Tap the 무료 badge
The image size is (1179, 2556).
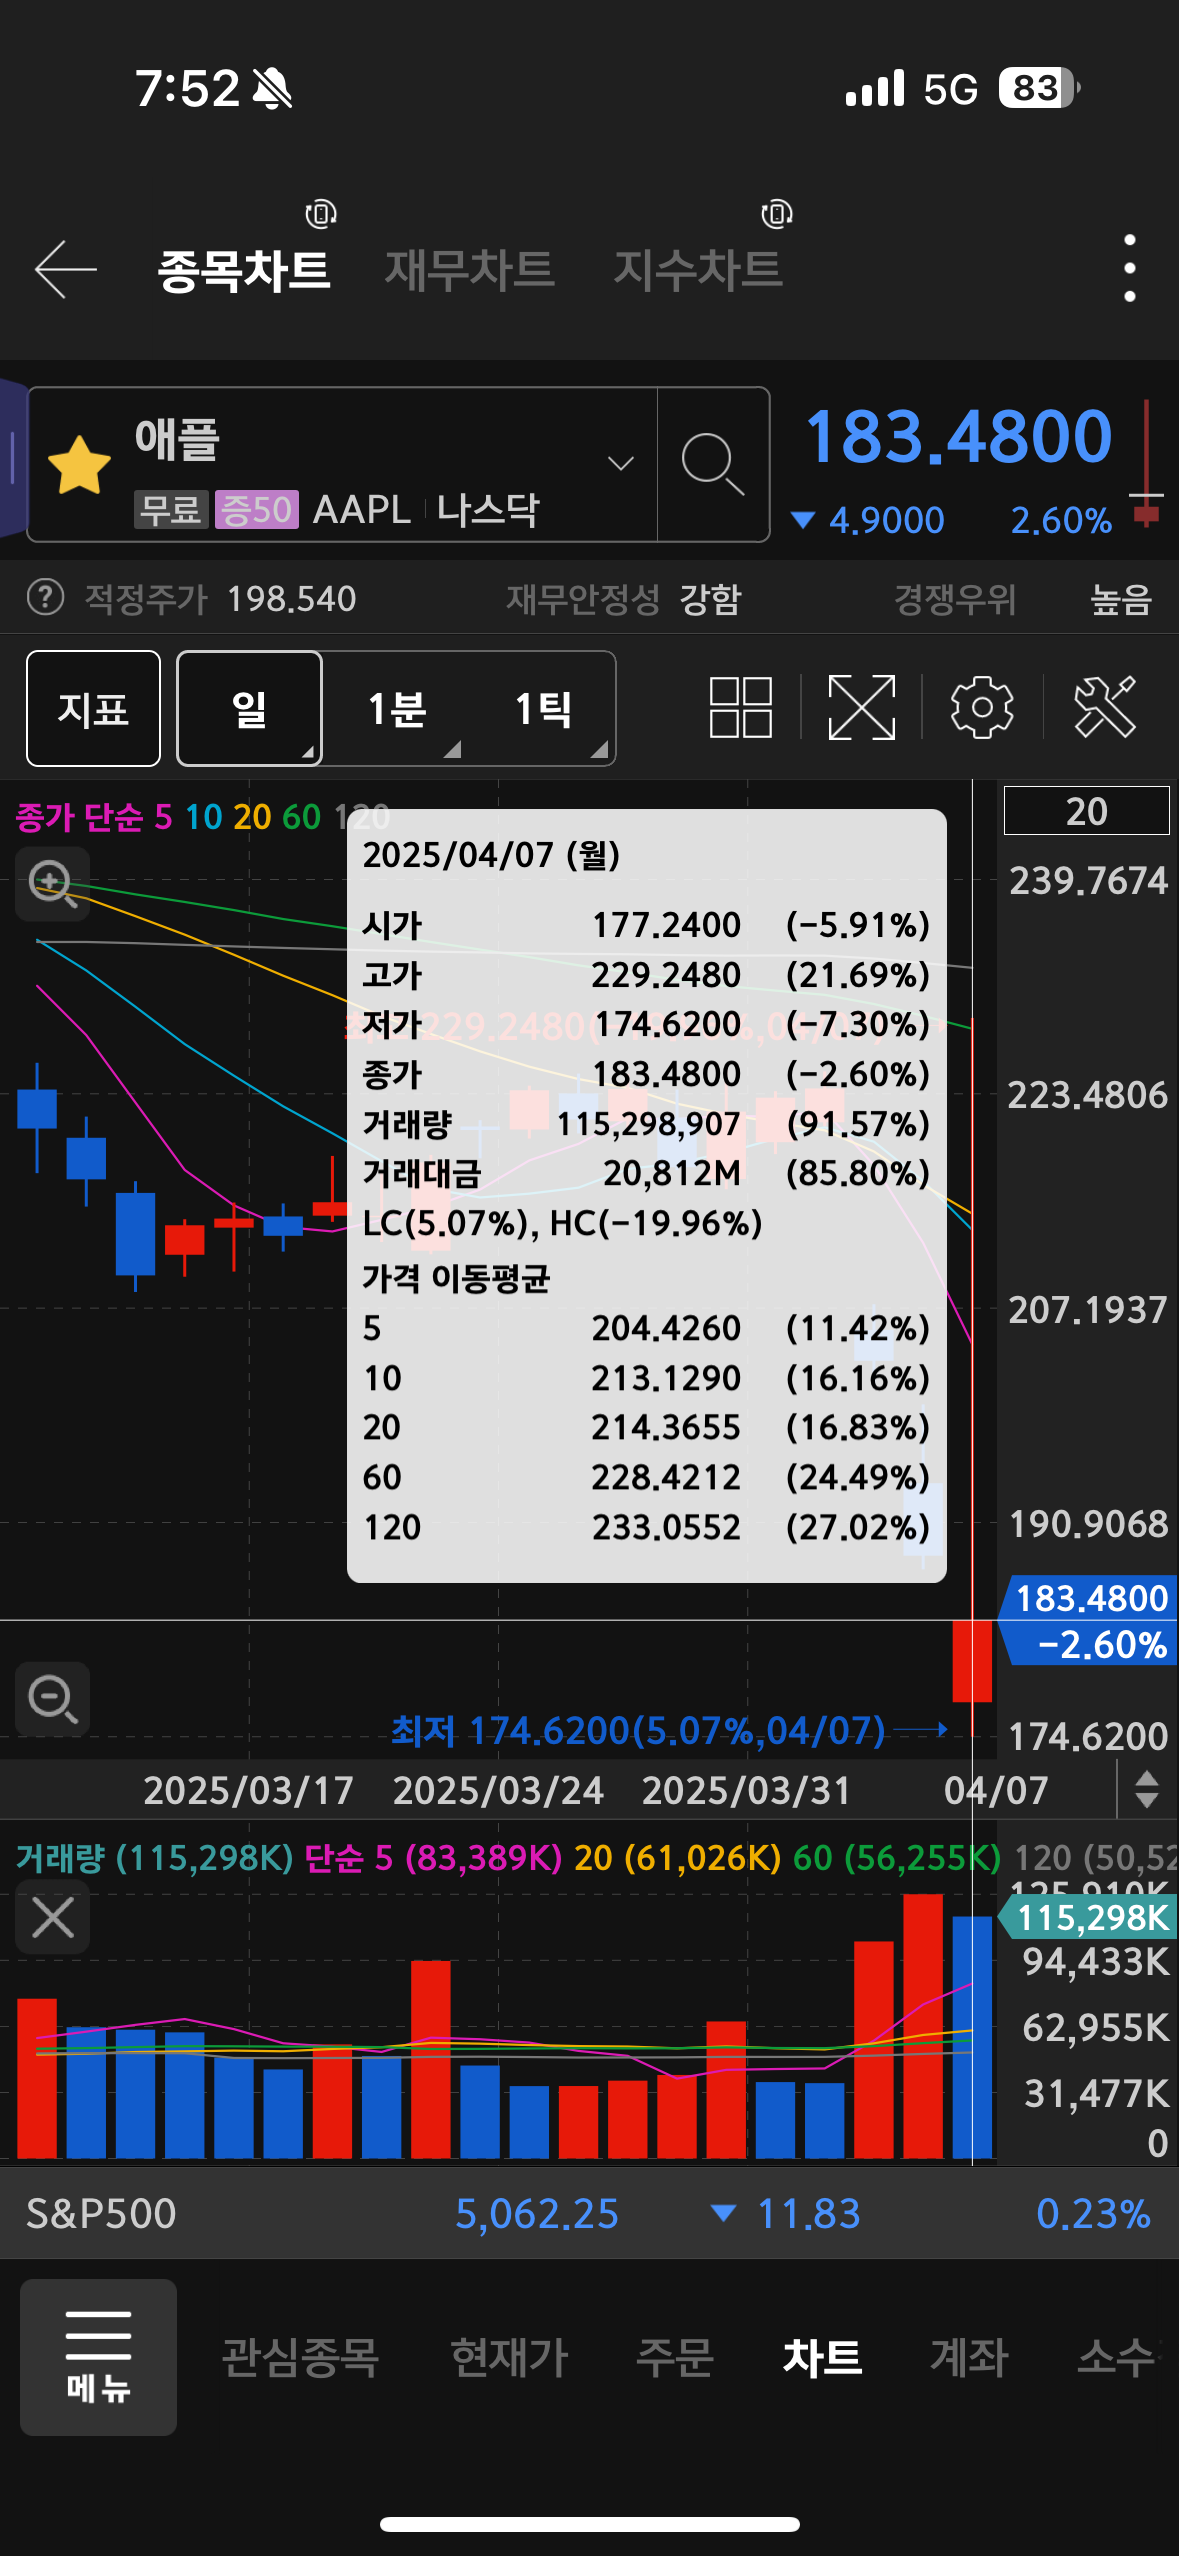click(171, 510)
